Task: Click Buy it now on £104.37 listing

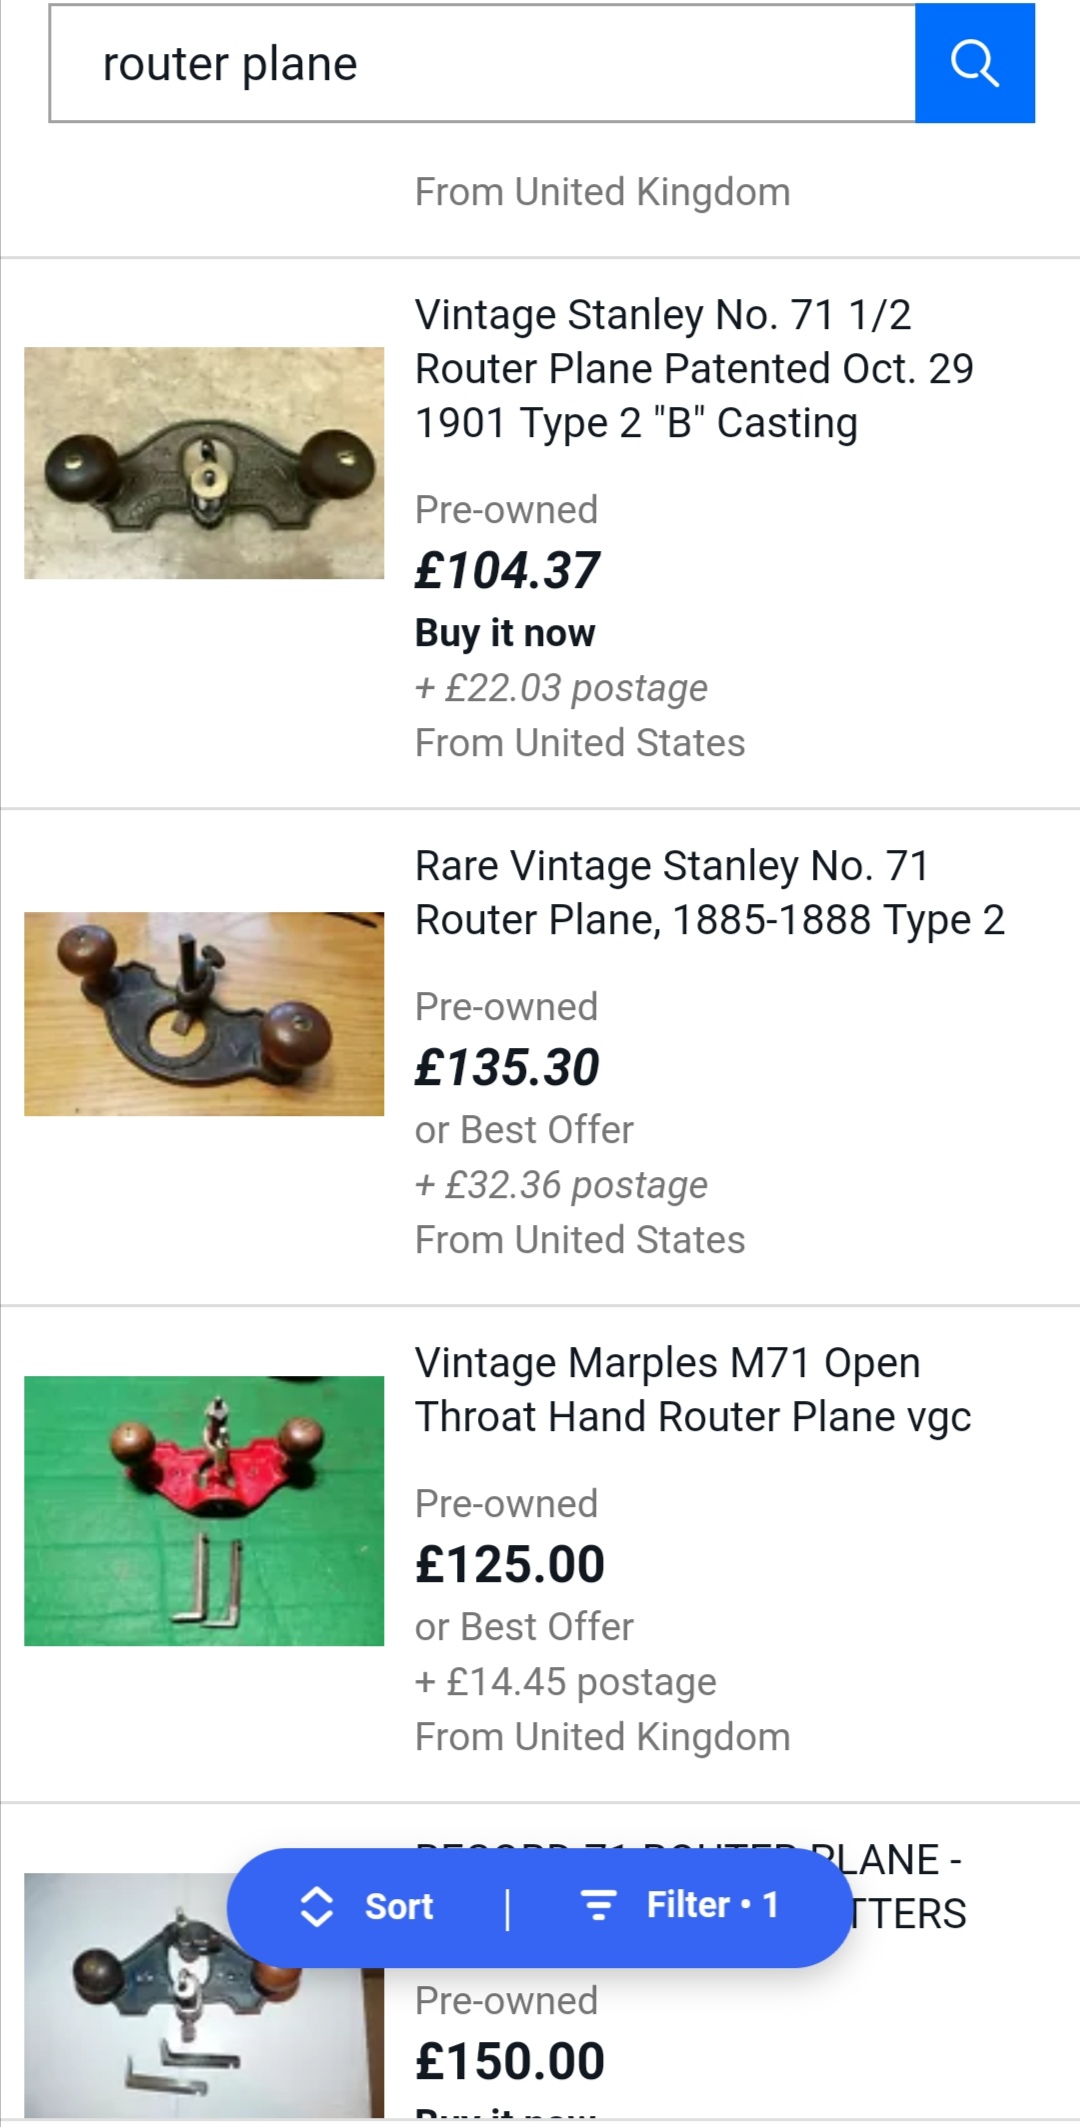Action: [x=505, y=634]
